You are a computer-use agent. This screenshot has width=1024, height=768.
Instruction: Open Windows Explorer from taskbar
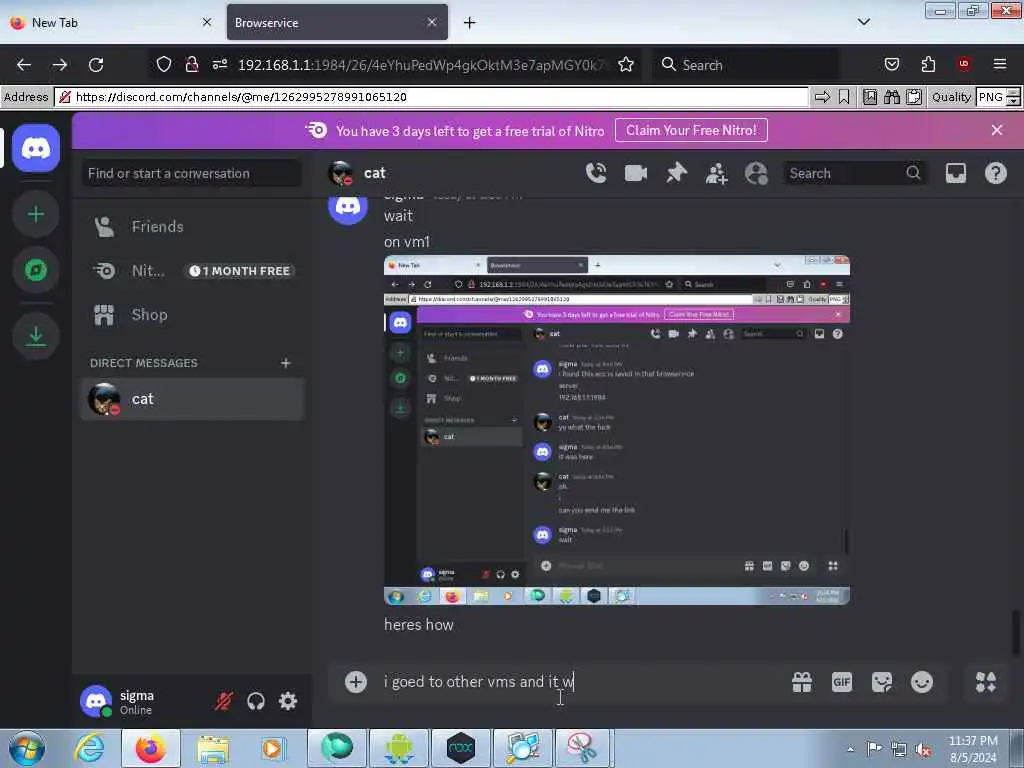point(213,748)
